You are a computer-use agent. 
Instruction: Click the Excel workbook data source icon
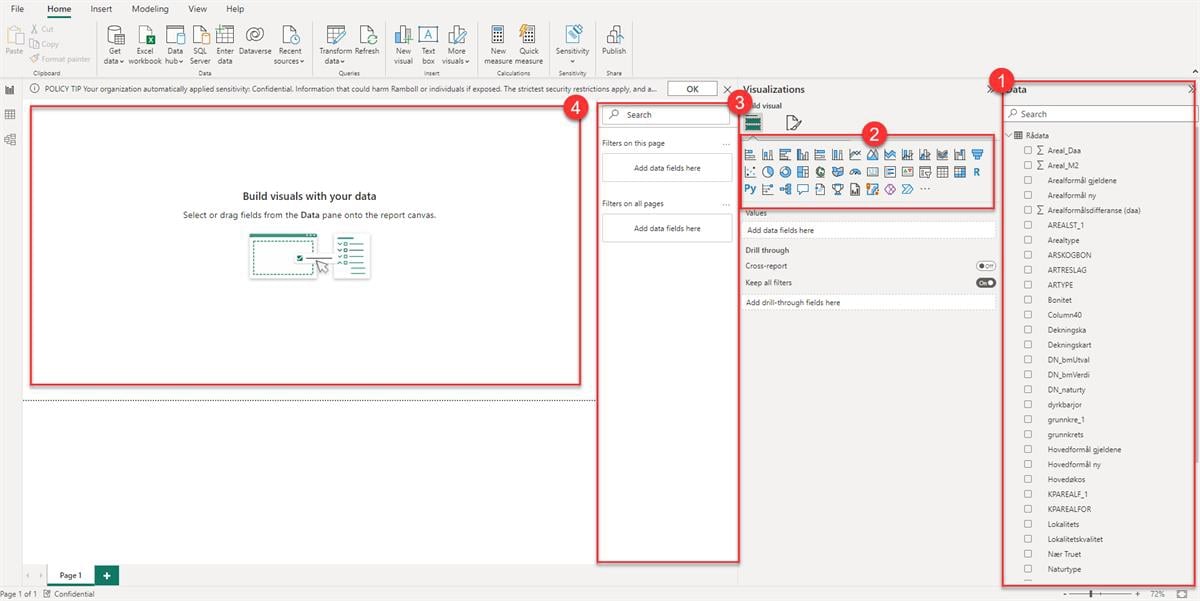point(145,36)
